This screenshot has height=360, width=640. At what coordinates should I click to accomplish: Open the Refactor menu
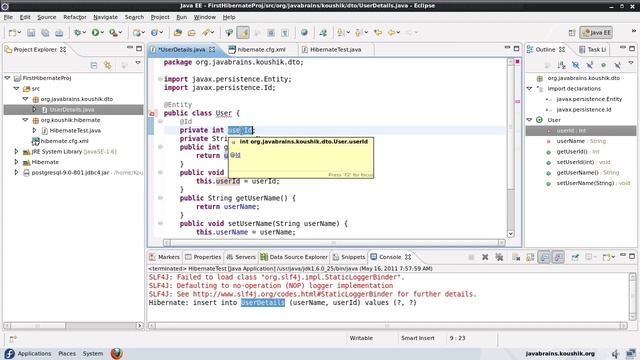(x=75, y=17)
